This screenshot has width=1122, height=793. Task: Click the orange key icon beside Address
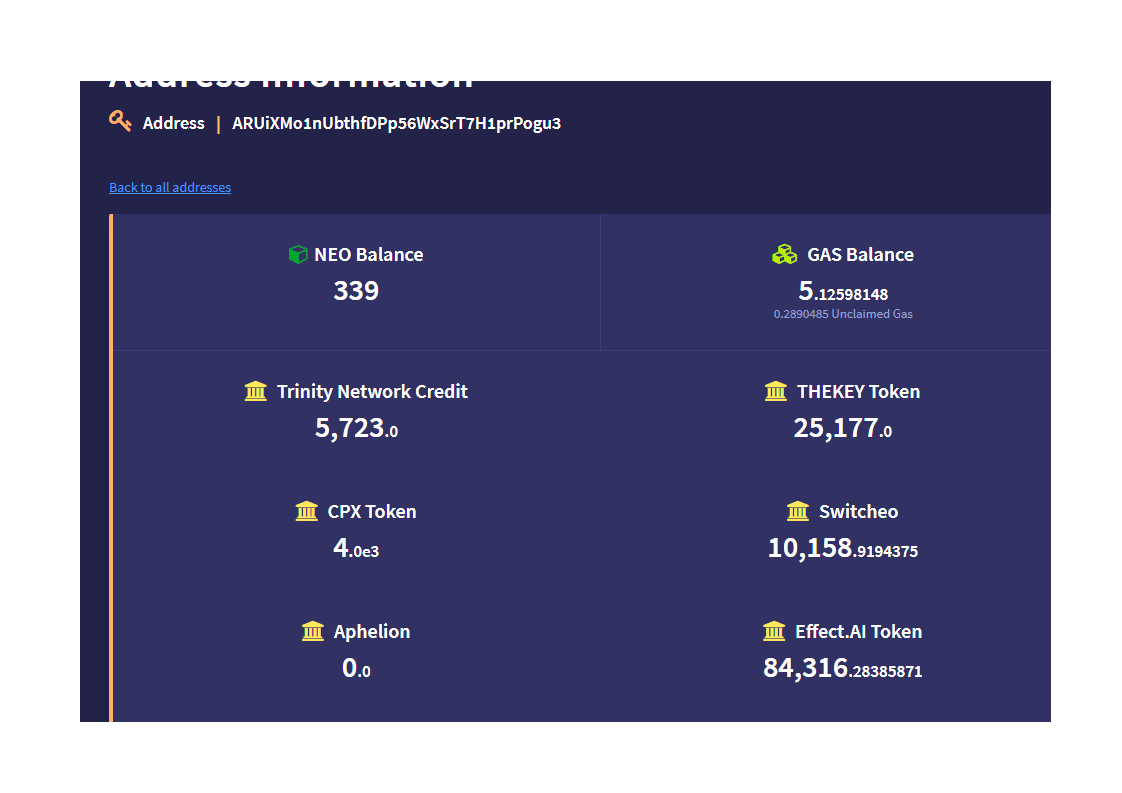click(x=120, y=122)
